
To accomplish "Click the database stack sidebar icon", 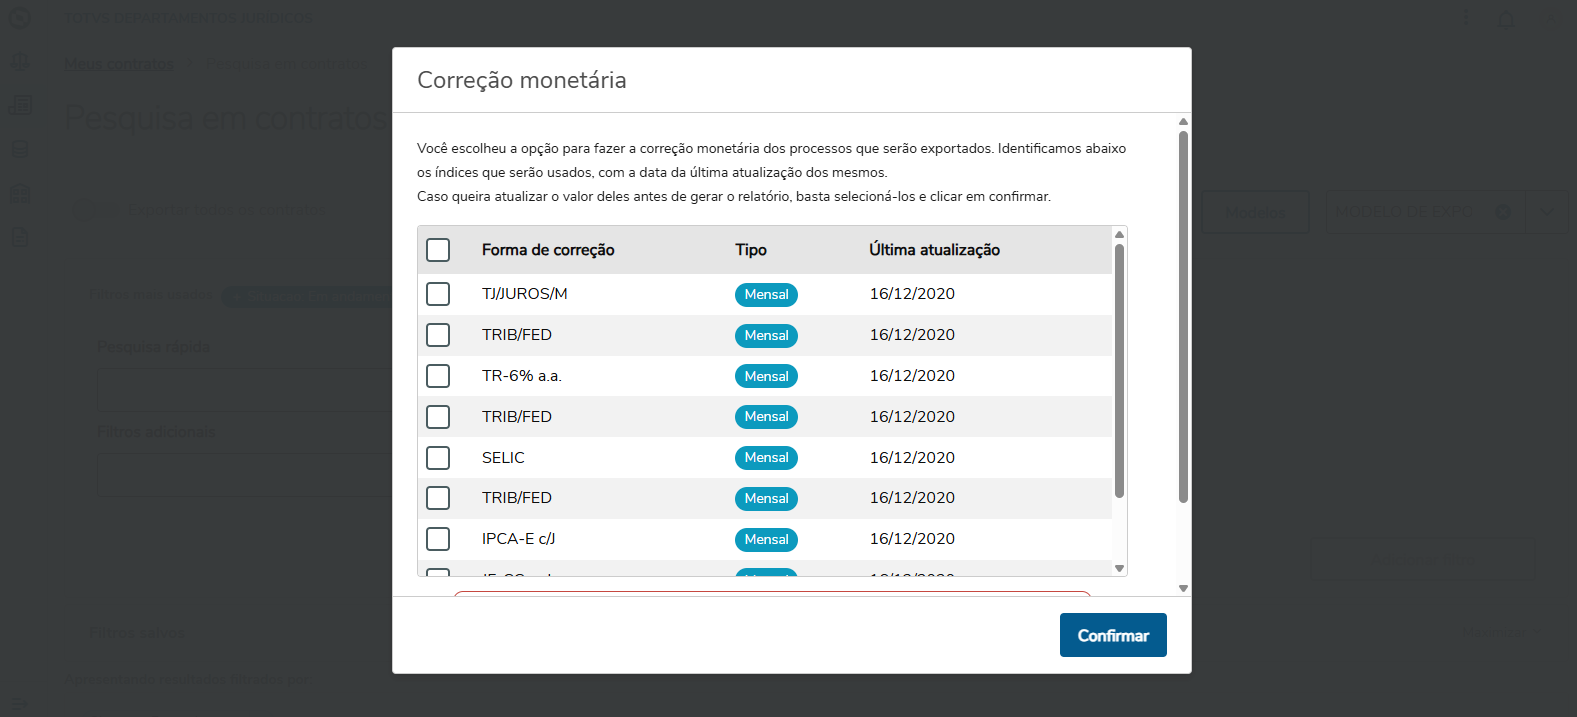I will pyautogui.click(x=20, y=149).
